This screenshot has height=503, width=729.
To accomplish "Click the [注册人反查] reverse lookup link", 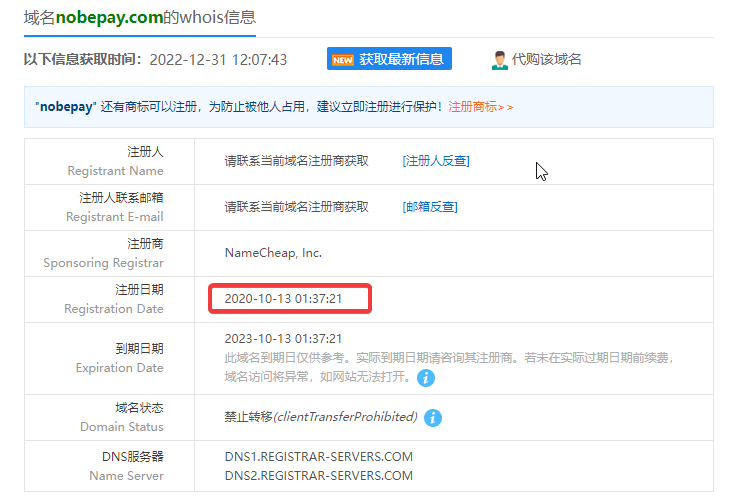I will (435, 161).
